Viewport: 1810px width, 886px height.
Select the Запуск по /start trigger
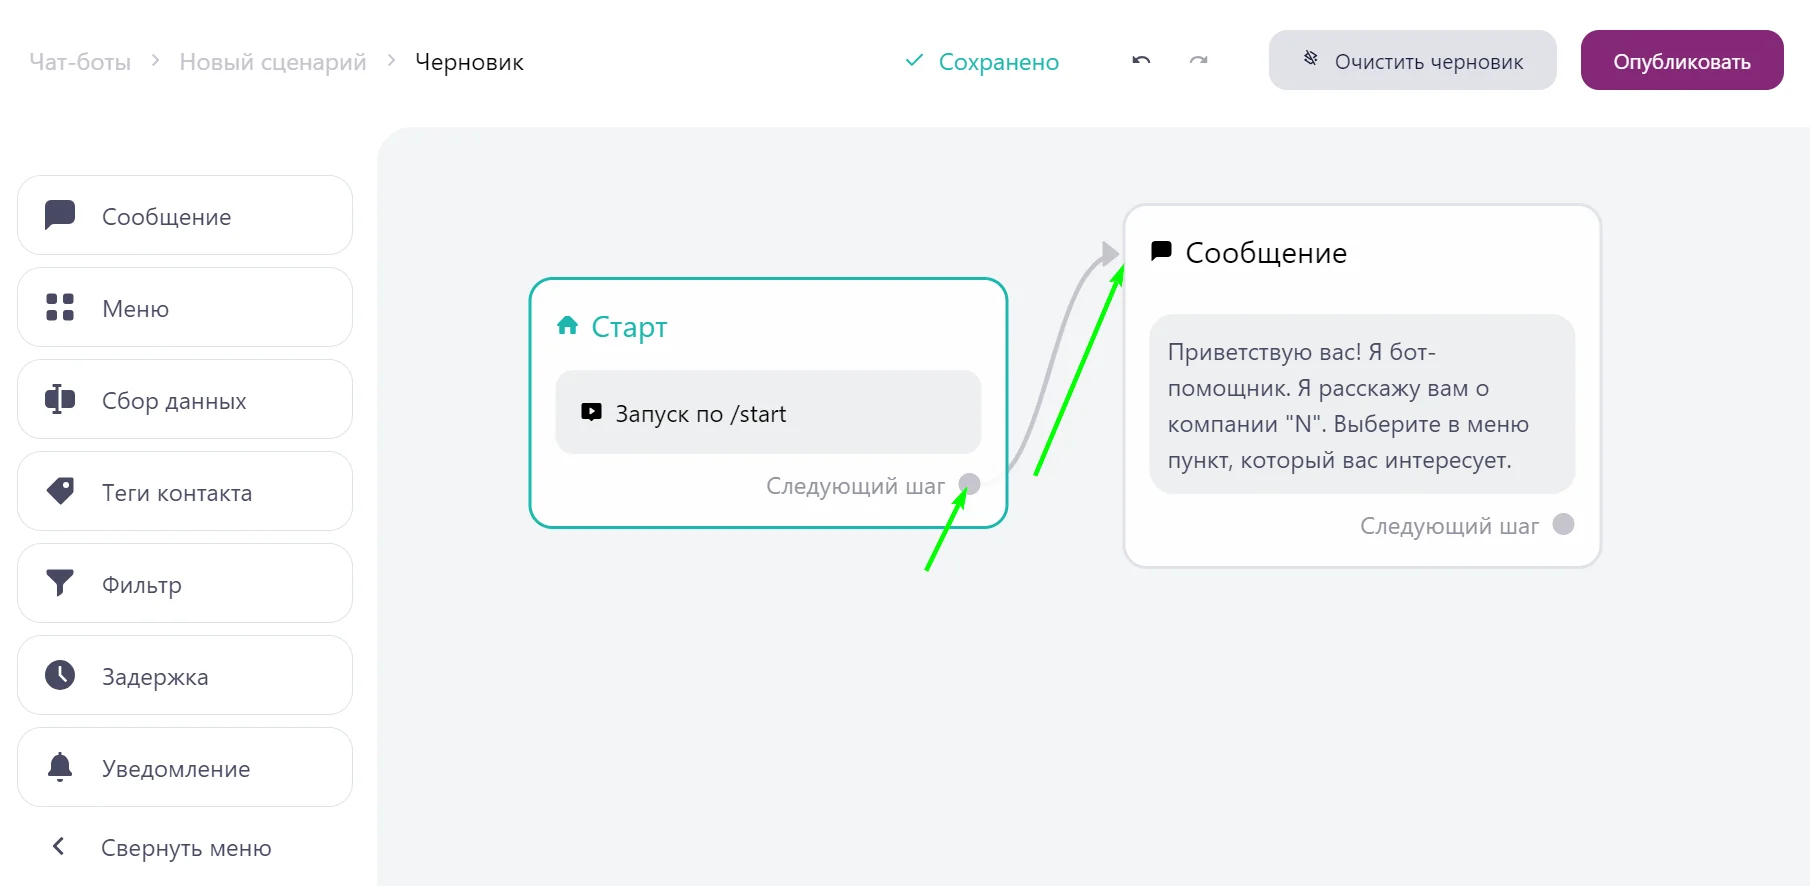(x=768, y=413)
